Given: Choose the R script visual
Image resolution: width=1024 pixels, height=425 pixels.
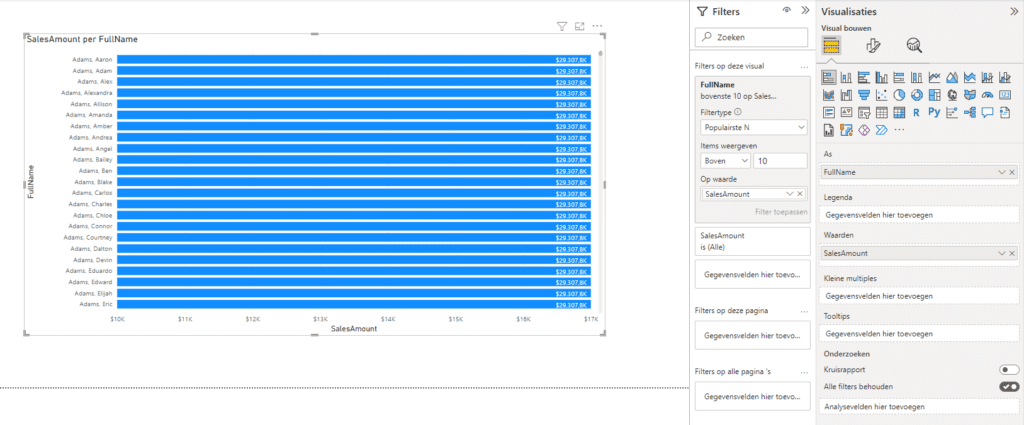Looking at the screenshot, I should pos(917,112).
